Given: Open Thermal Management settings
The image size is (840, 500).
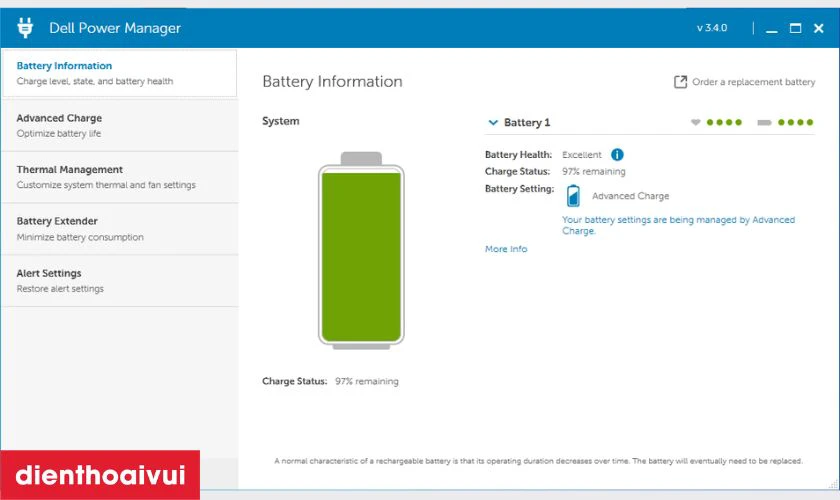Looking at the screenshot, I should click(x=119, y=177).
